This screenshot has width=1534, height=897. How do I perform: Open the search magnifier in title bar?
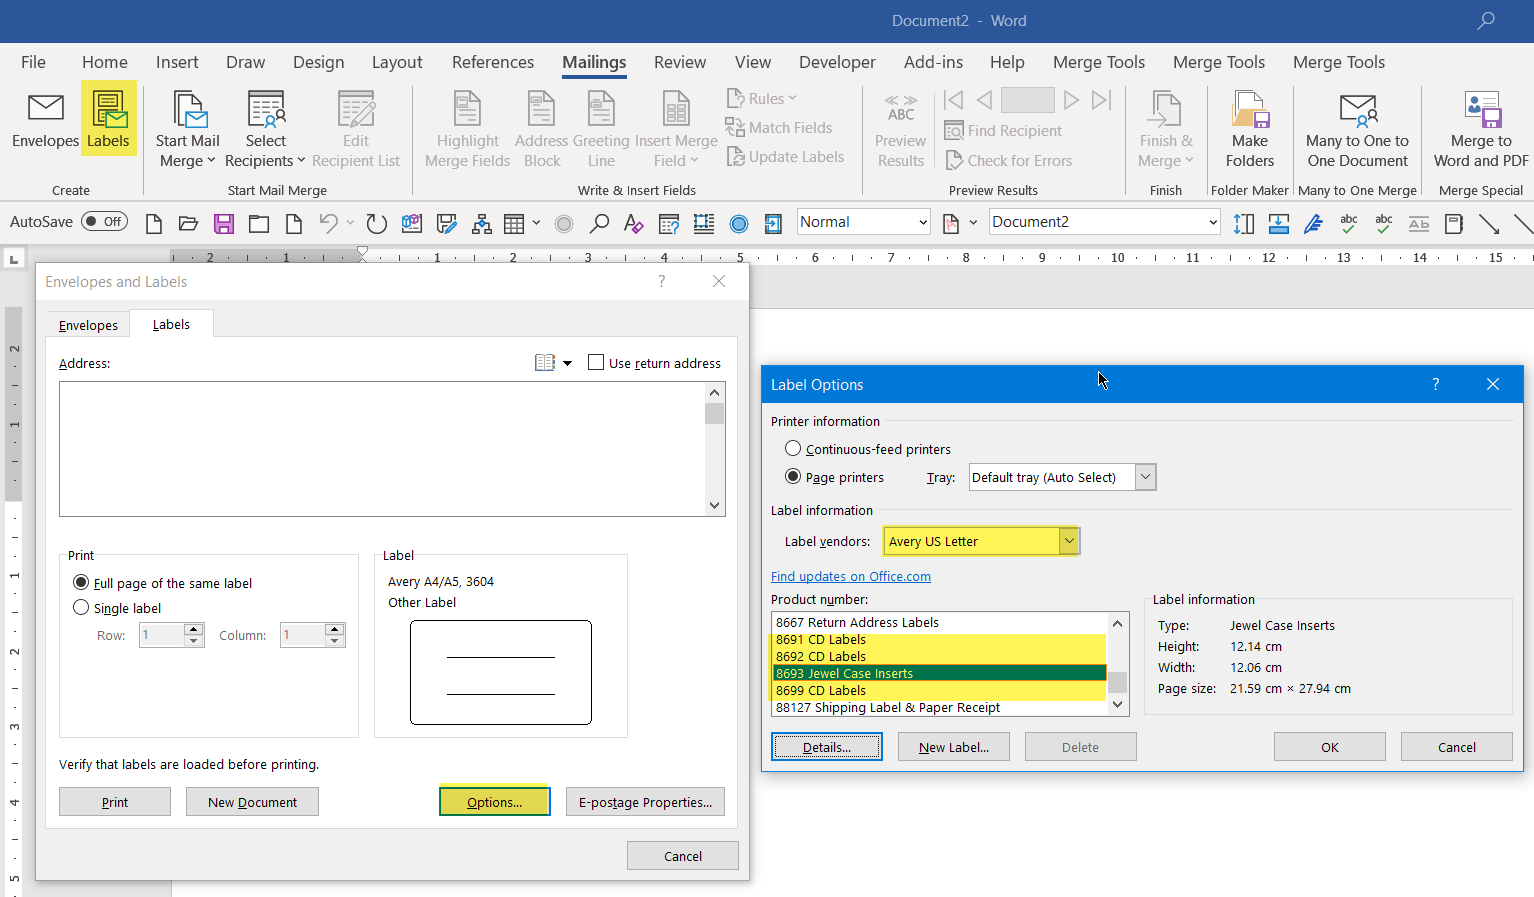1486,20
